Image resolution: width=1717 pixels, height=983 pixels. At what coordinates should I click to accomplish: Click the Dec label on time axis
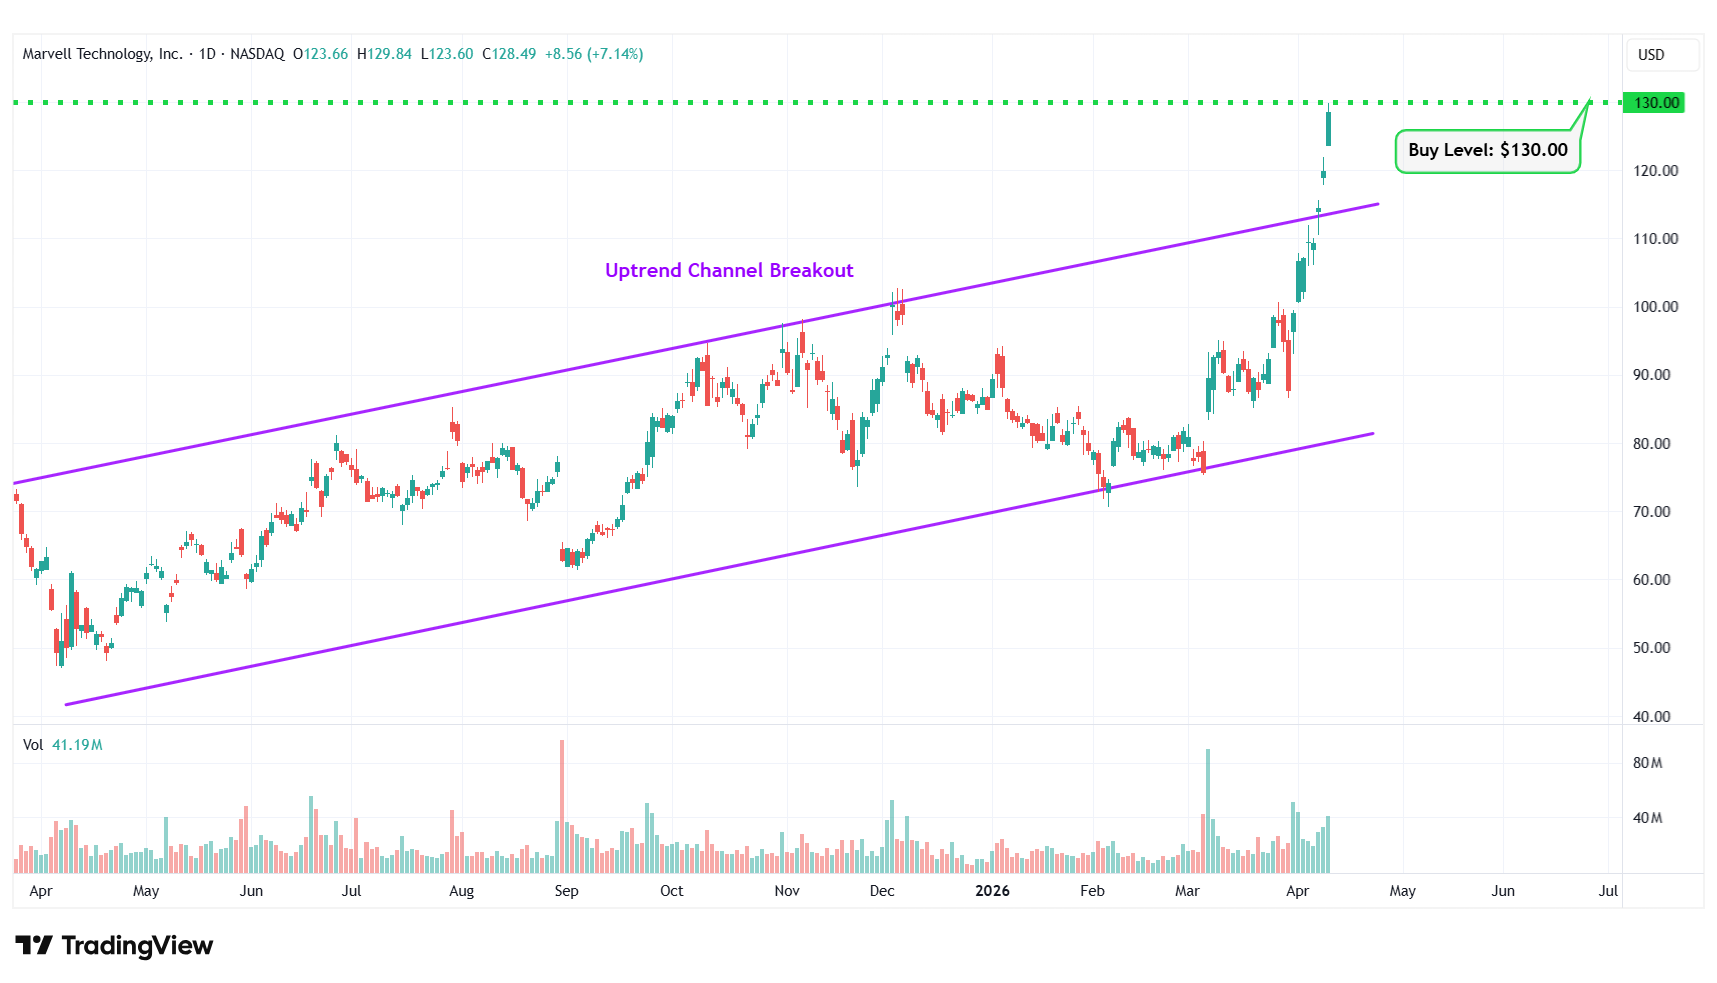[x=882, y=891]
